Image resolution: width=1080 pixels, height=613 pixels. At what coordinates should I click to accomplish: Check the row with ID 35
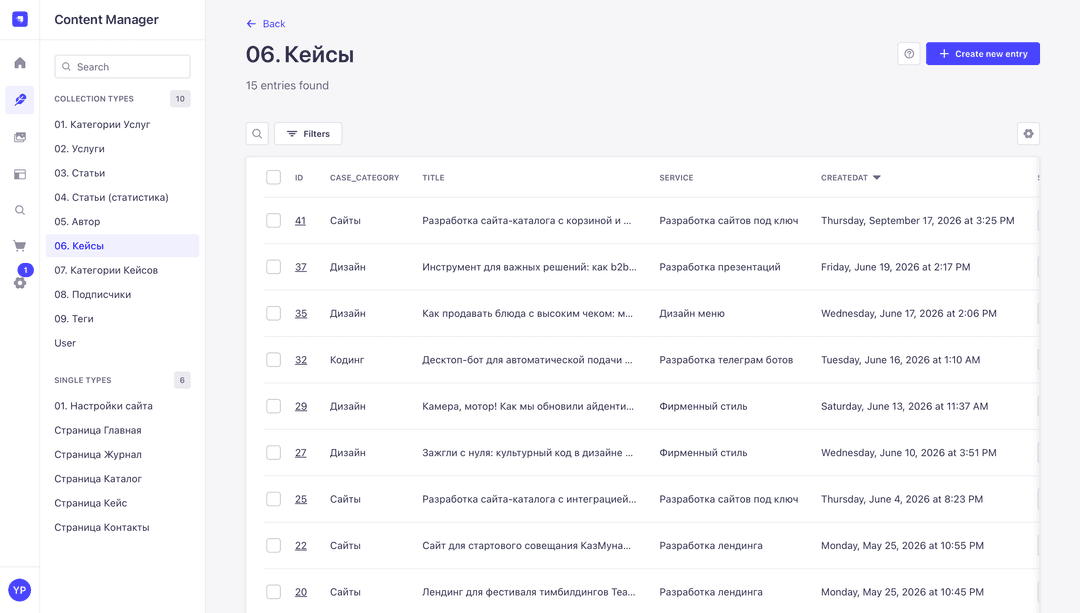273,313
